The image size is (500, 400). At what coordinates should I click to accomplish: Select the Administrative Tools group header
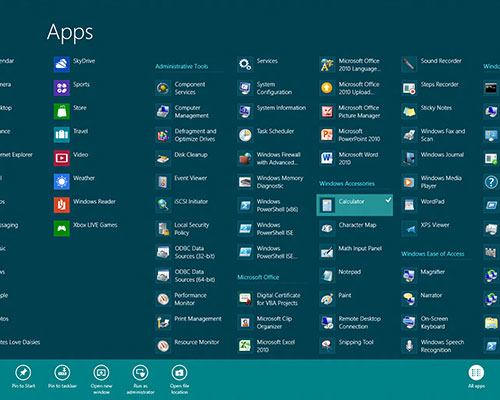point(182,66)
